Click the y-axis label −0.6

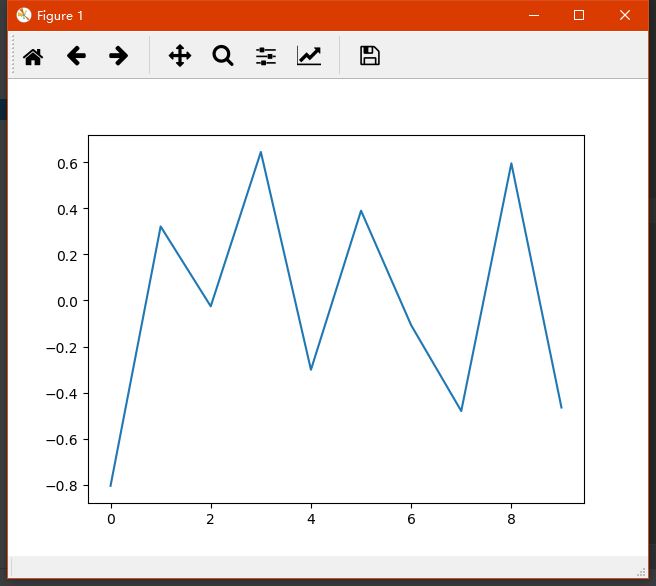point(62,440)
